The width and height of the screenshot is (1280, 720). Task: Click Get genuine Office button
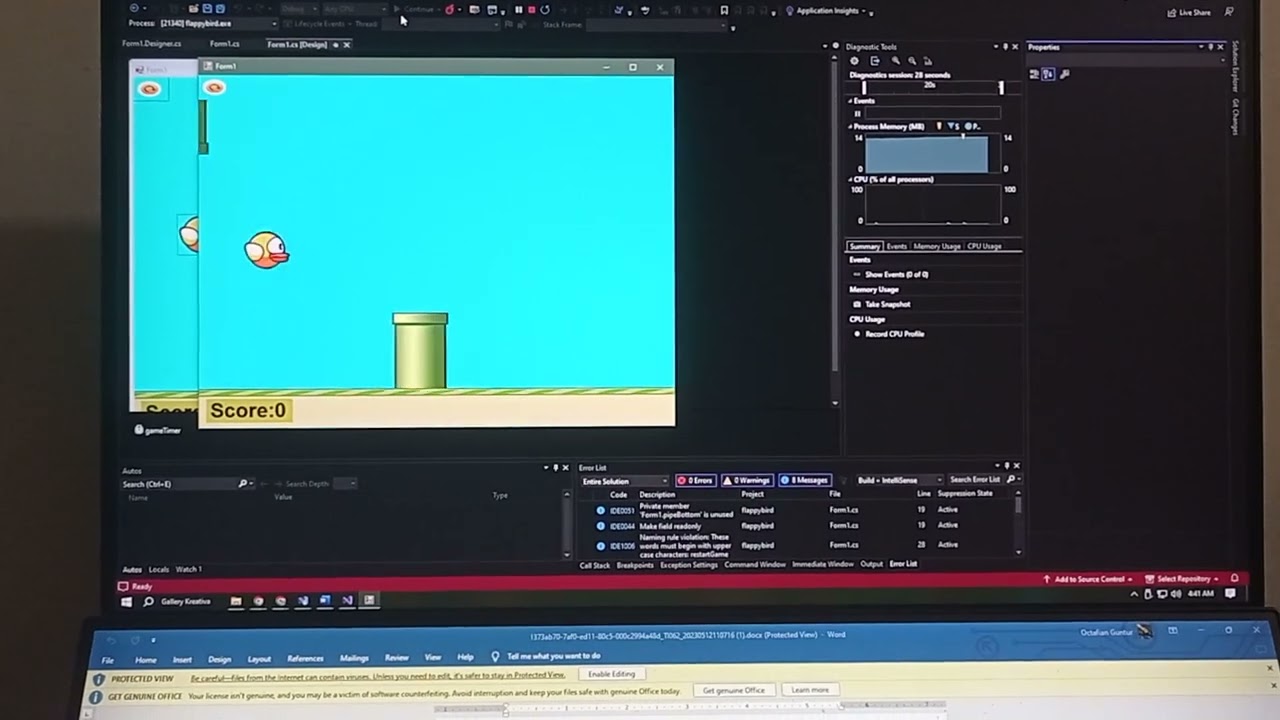(x=733, y=690)
